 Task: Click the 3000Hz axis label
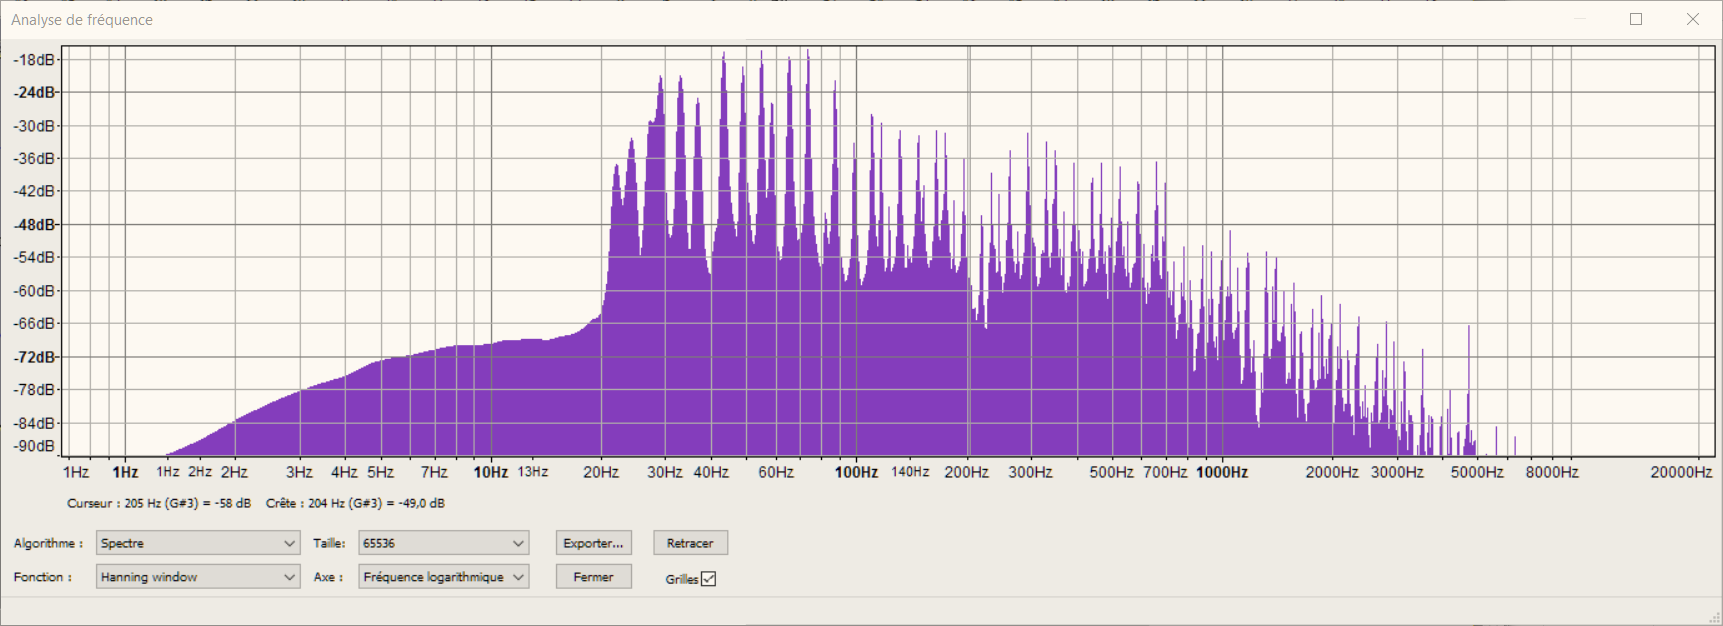pyautogui.click(x=1397, y=472)
